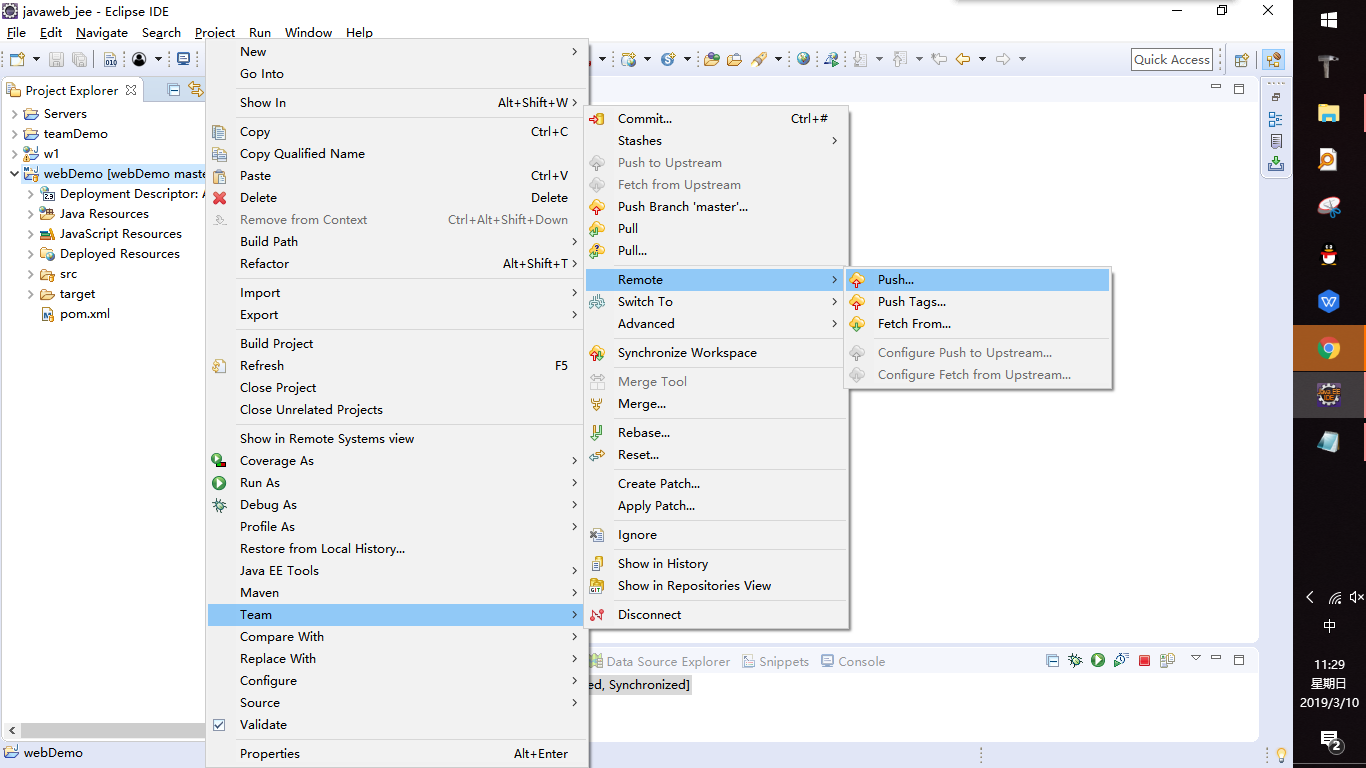The width and height of the screenshot is (1366, 768).
Task: Switch to the Data Source Explorer tab
Action: (x=660, y=661)
